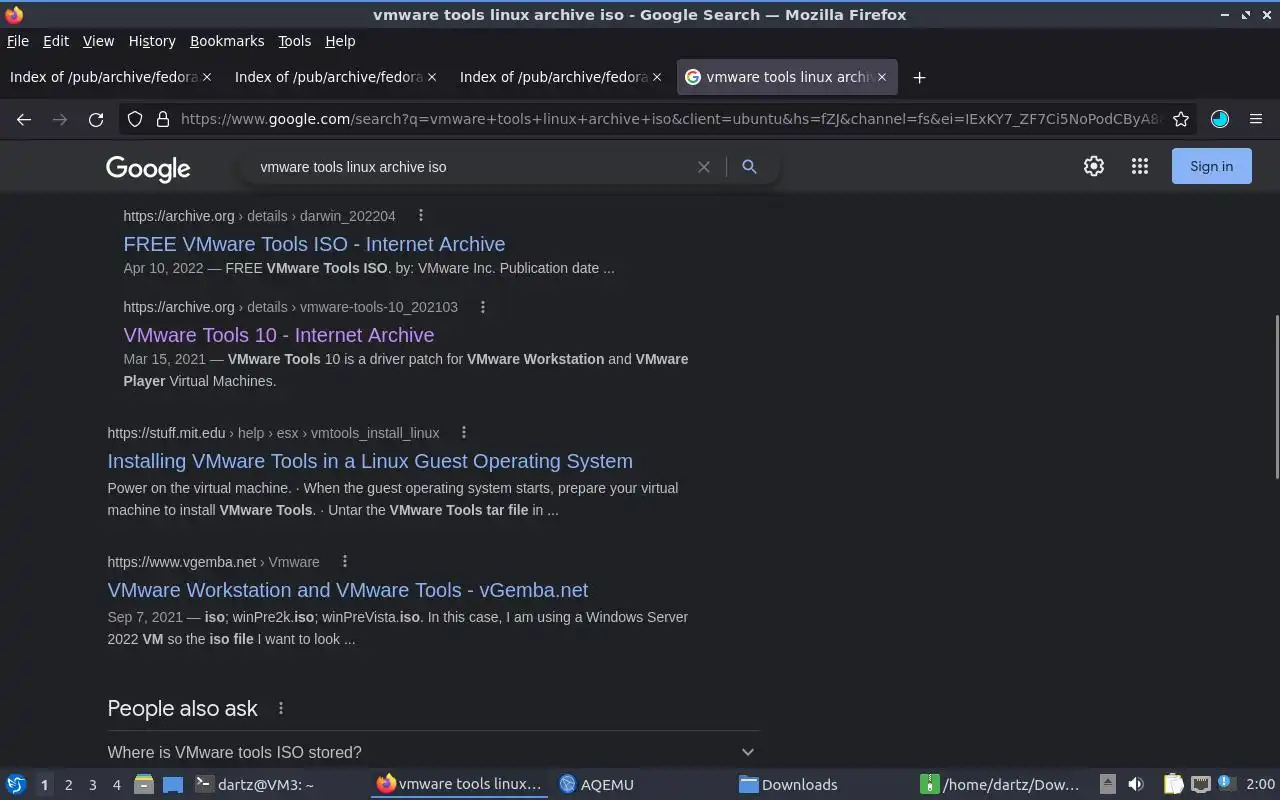
Task: Switch to workspace 2 on the taskbar
Action: [x=68, y=784]
